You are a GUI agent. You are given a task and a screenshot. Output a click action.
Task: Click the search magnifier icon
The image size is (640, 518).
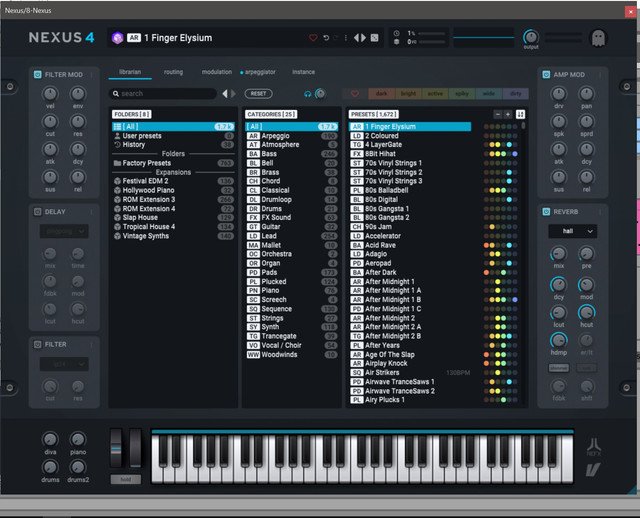click(x=116, y=94)
